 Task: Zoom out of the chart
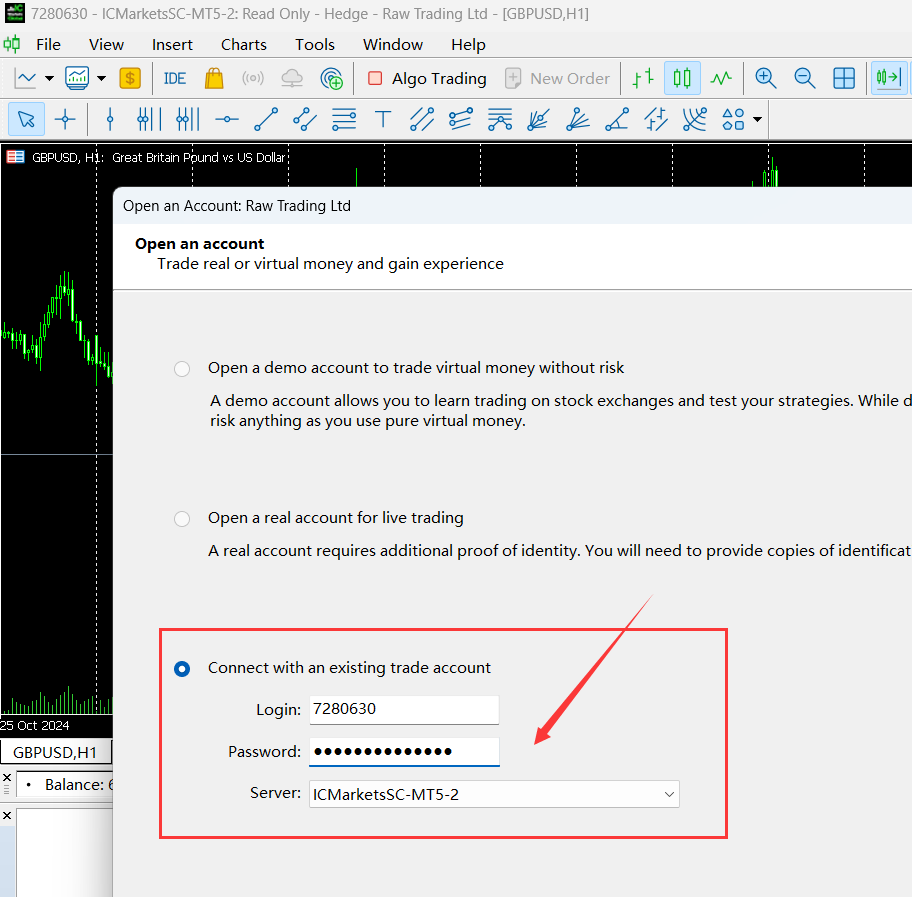(x=804, y=78)
